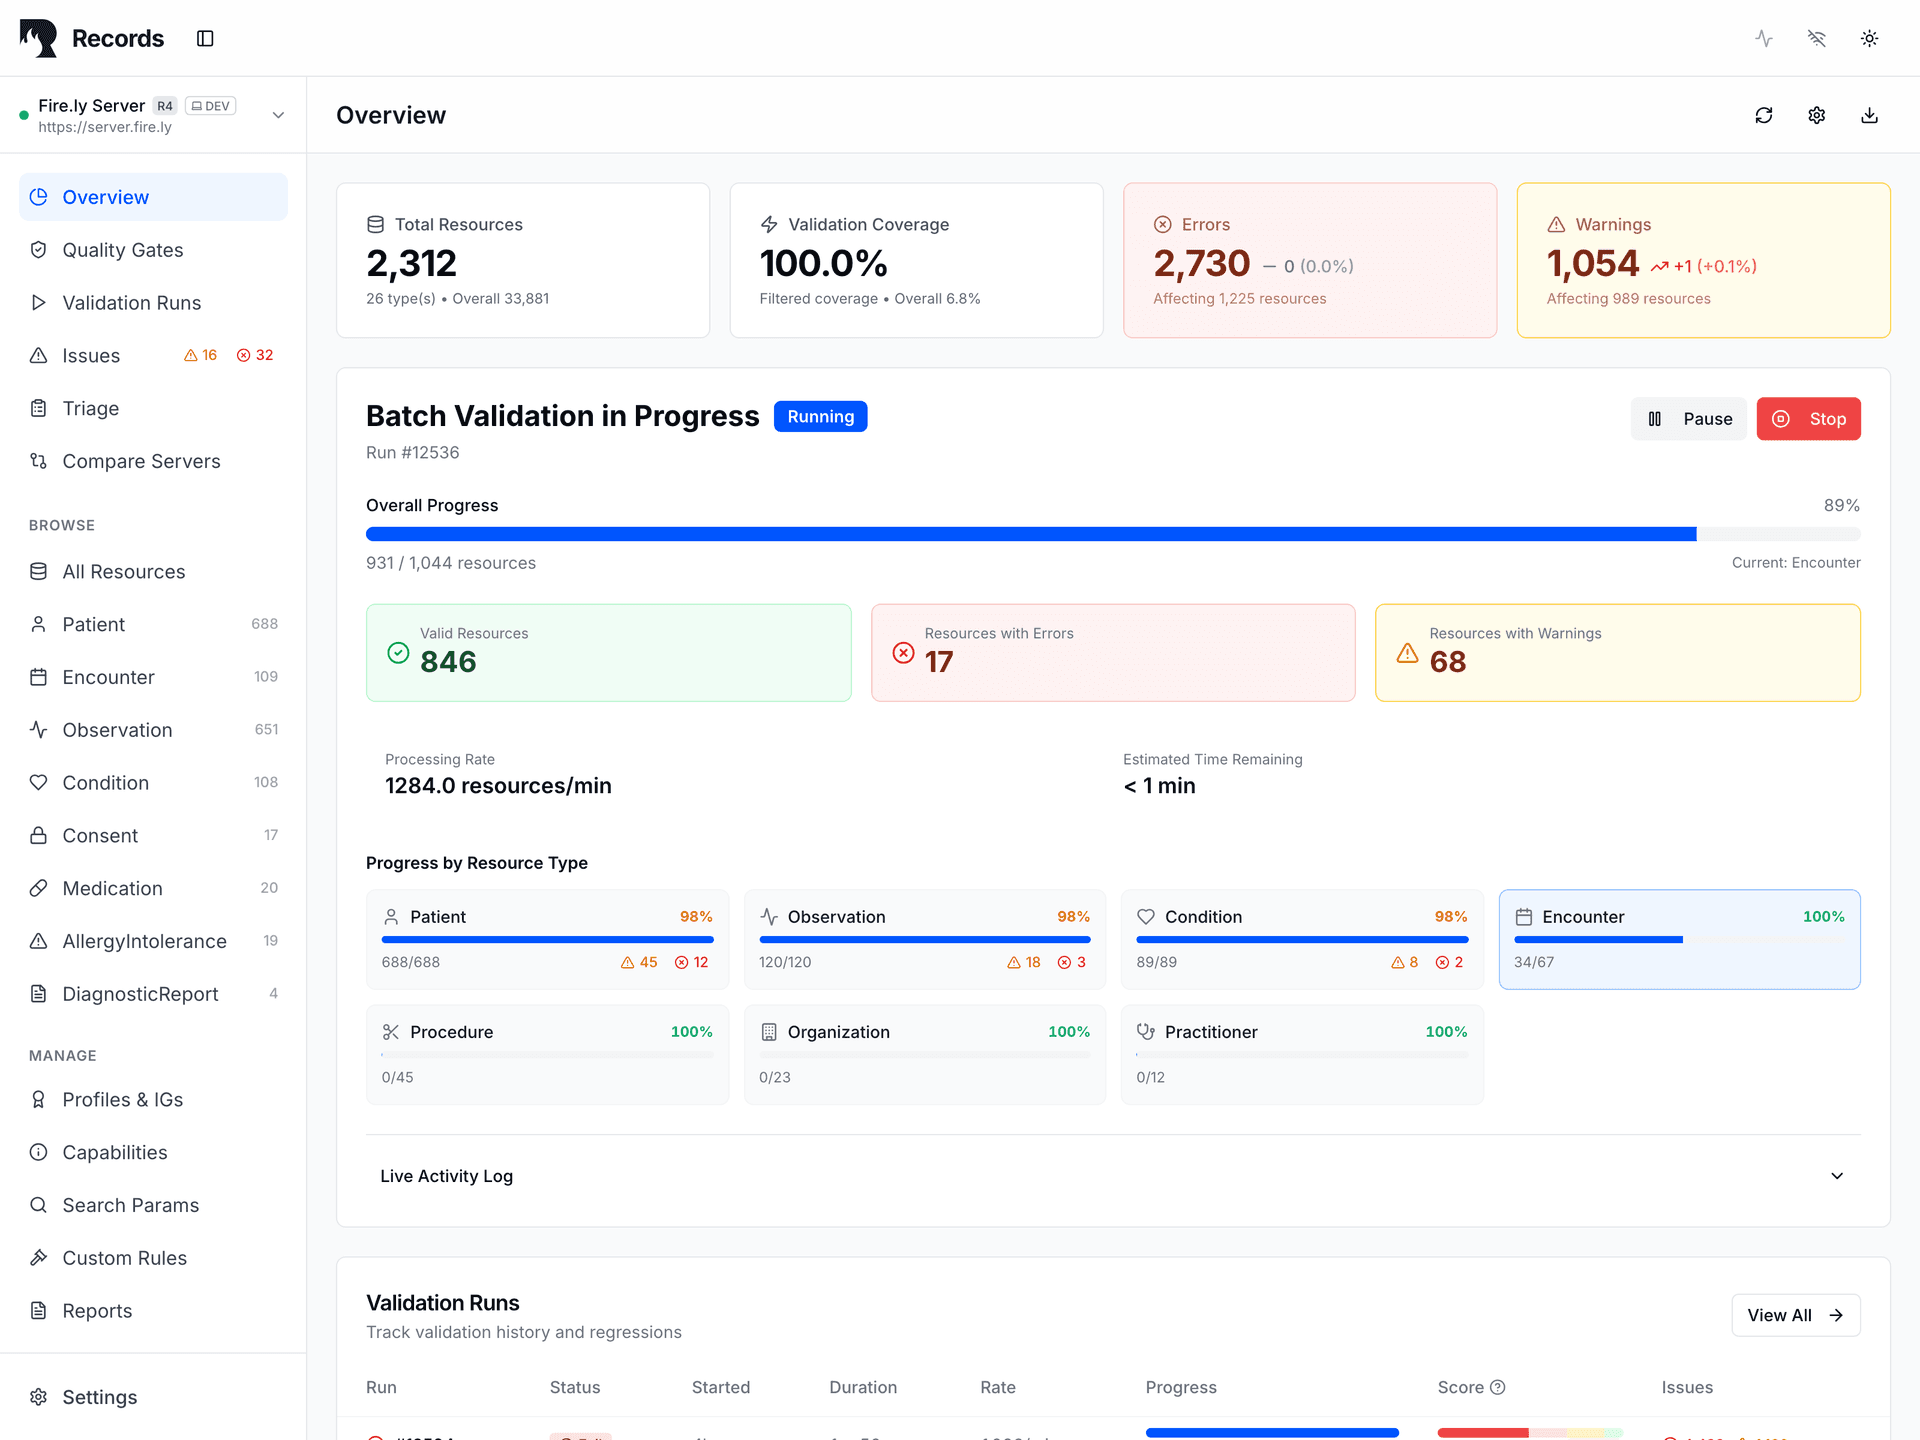Open the Quality Gates panel
This screenshot has height=1440, width=1920.
click(122, 250)
